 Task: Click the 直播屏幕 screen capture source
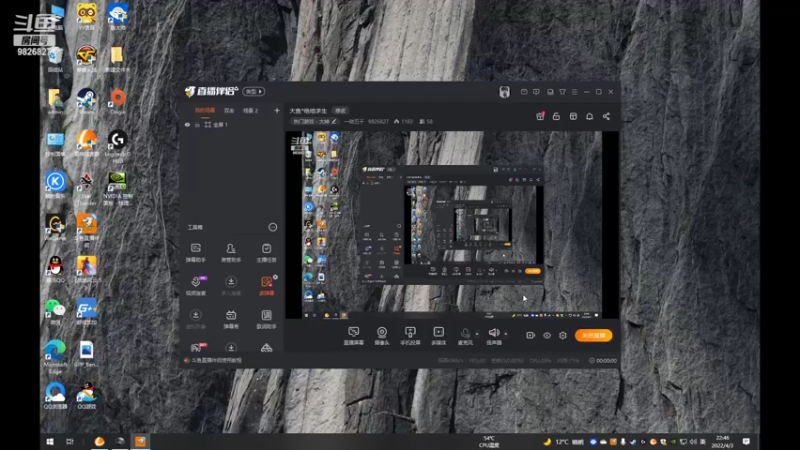coord(354,336)
